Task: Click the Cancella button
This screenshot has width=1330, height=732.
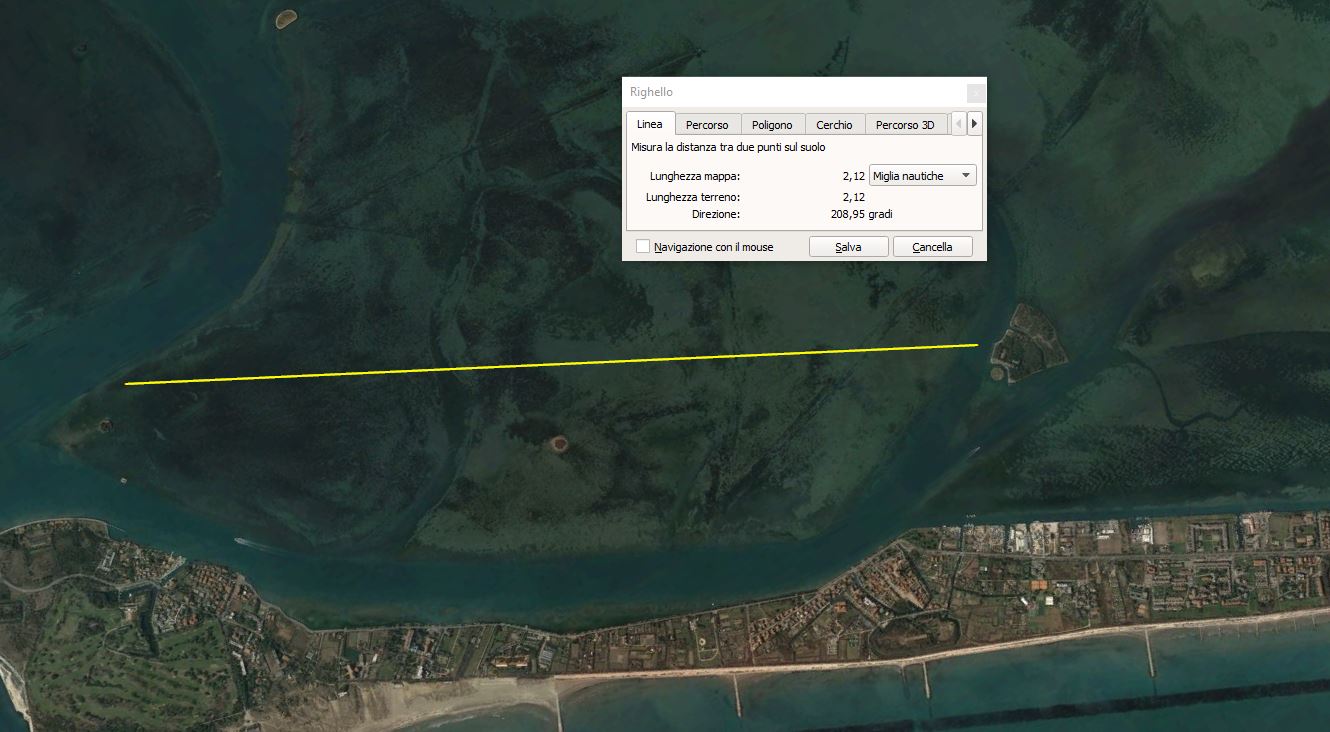Action: pos(932,246)
